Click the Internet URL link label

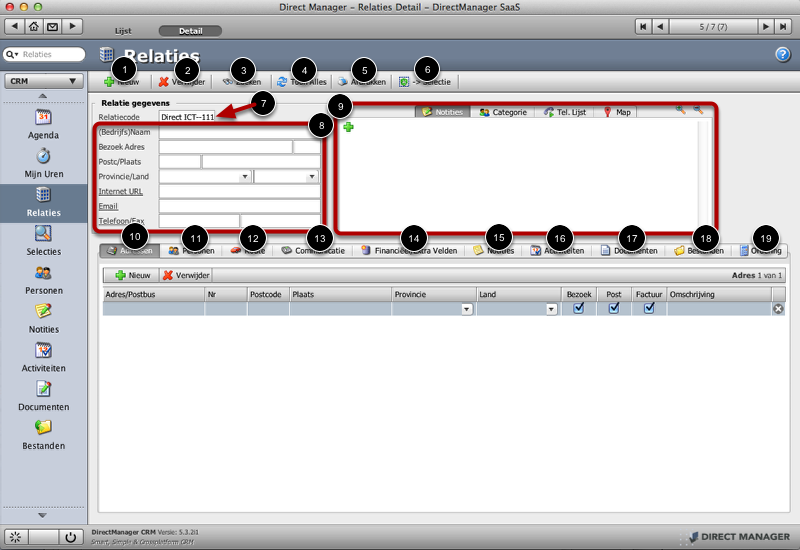[x=120, y=191]
